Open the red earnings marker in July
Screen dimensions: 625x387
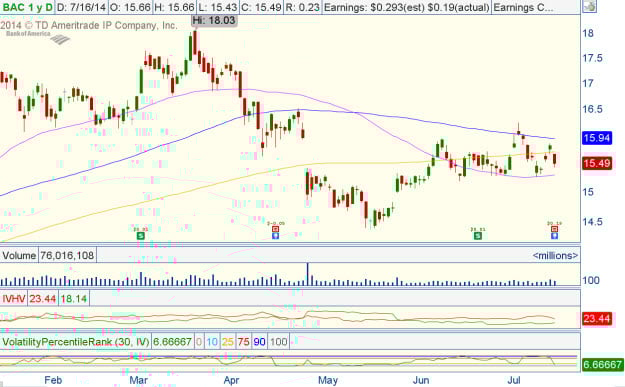pos(554,229)
